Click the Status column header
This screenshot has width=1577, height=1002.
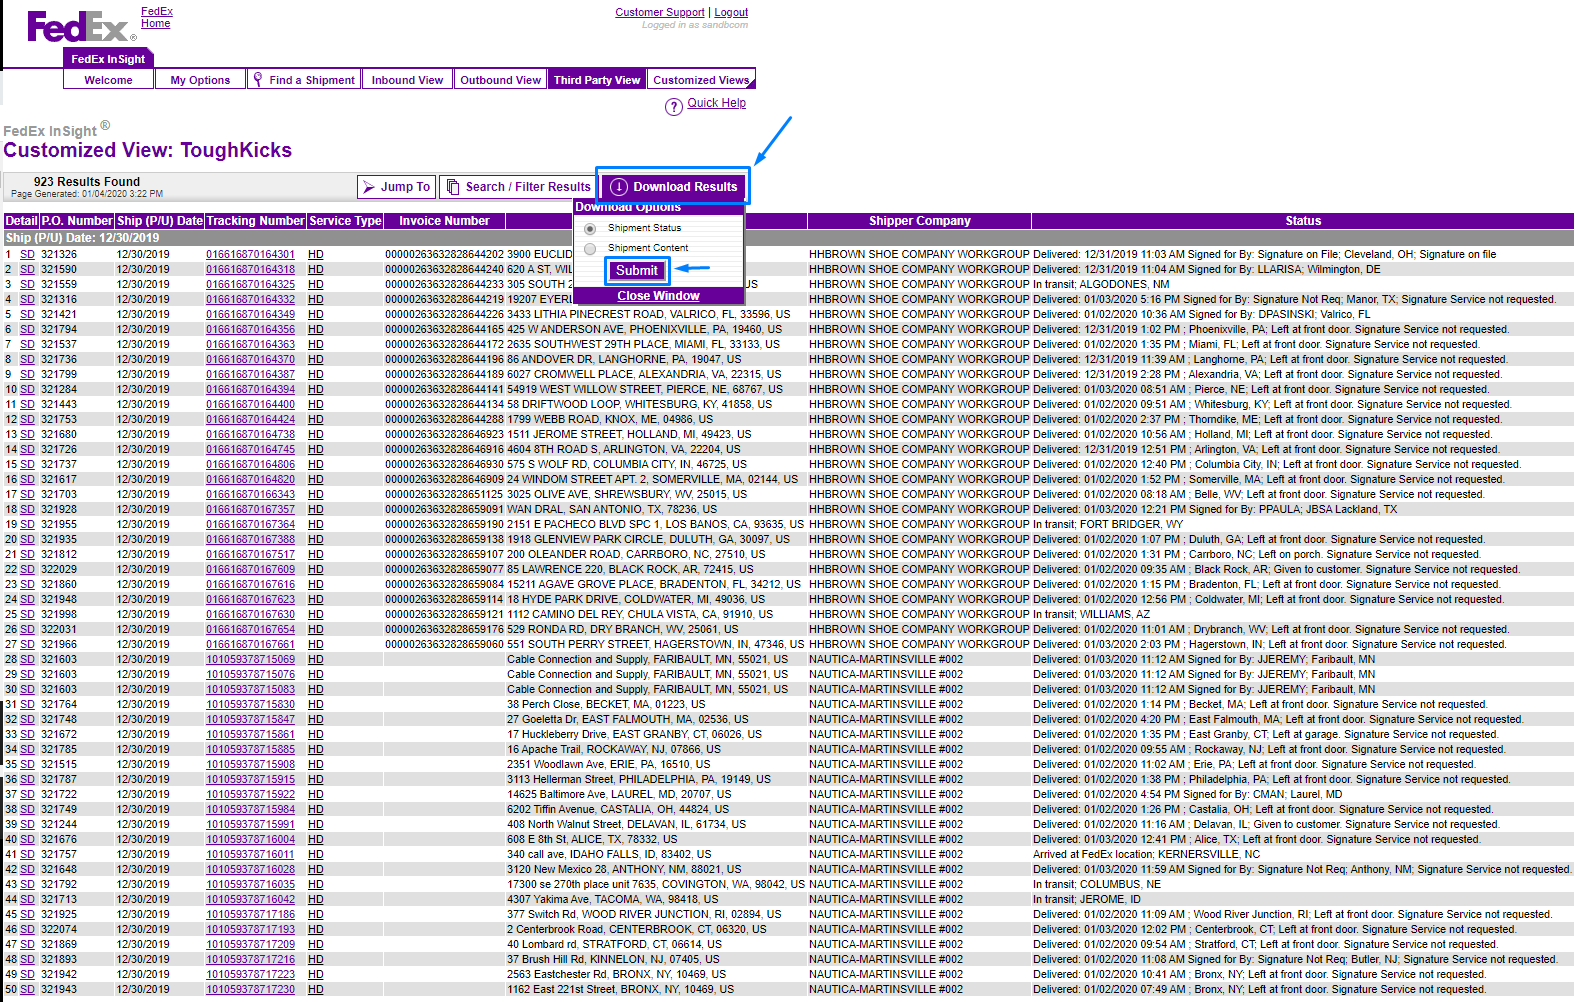(1303, 221)
